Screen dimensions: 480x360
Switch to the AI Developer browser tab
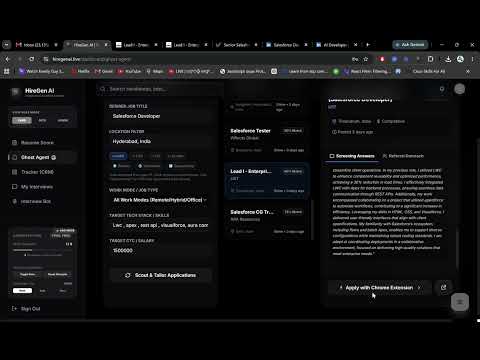(336, 45)
